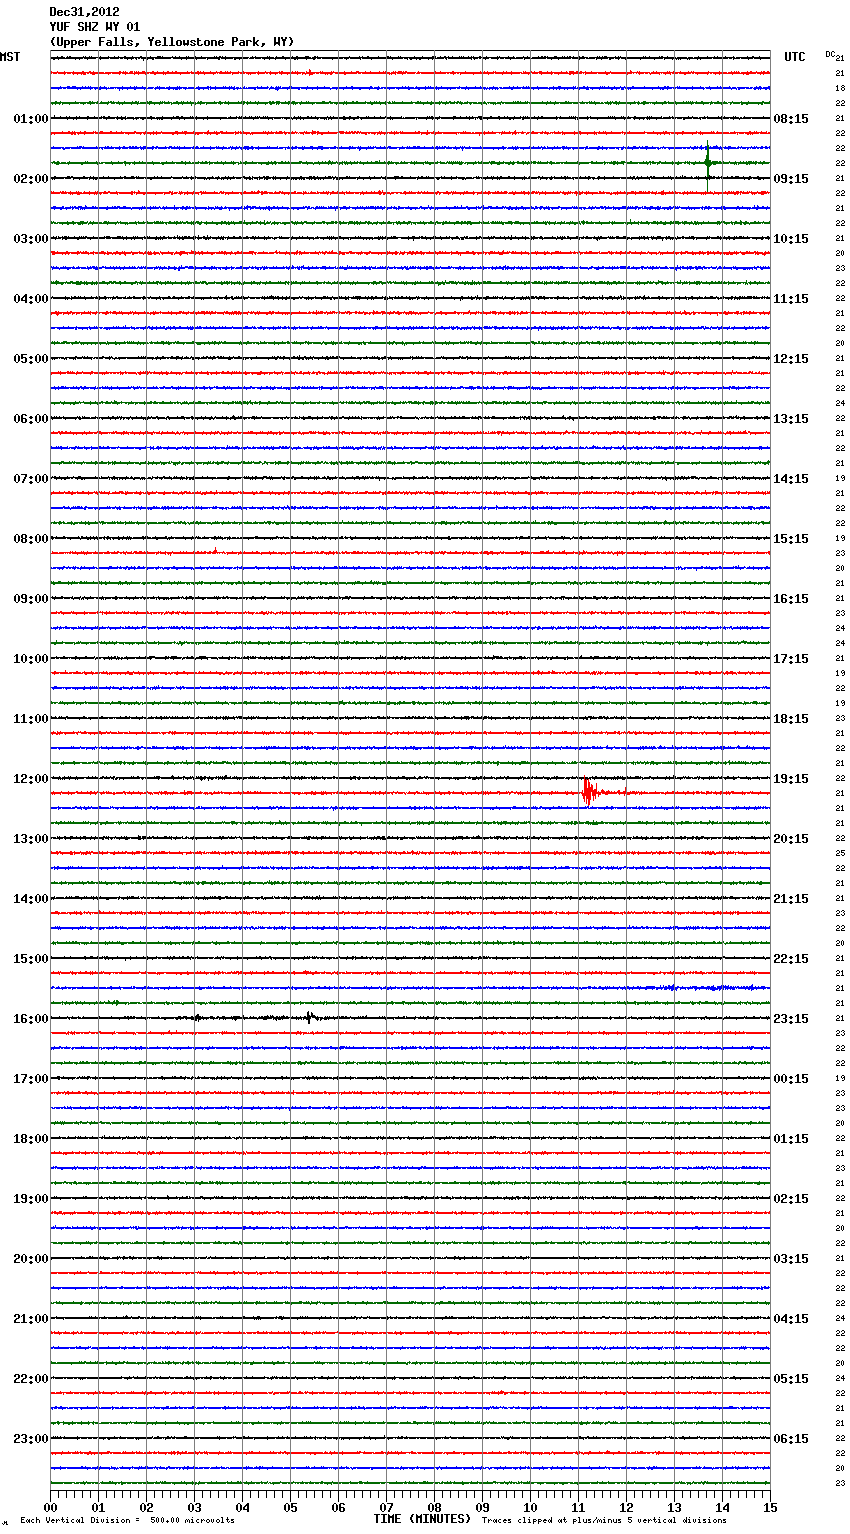Click the 13:15 UTC time label
Viewport: 850px width, 1534px height.
coord(791,419)
